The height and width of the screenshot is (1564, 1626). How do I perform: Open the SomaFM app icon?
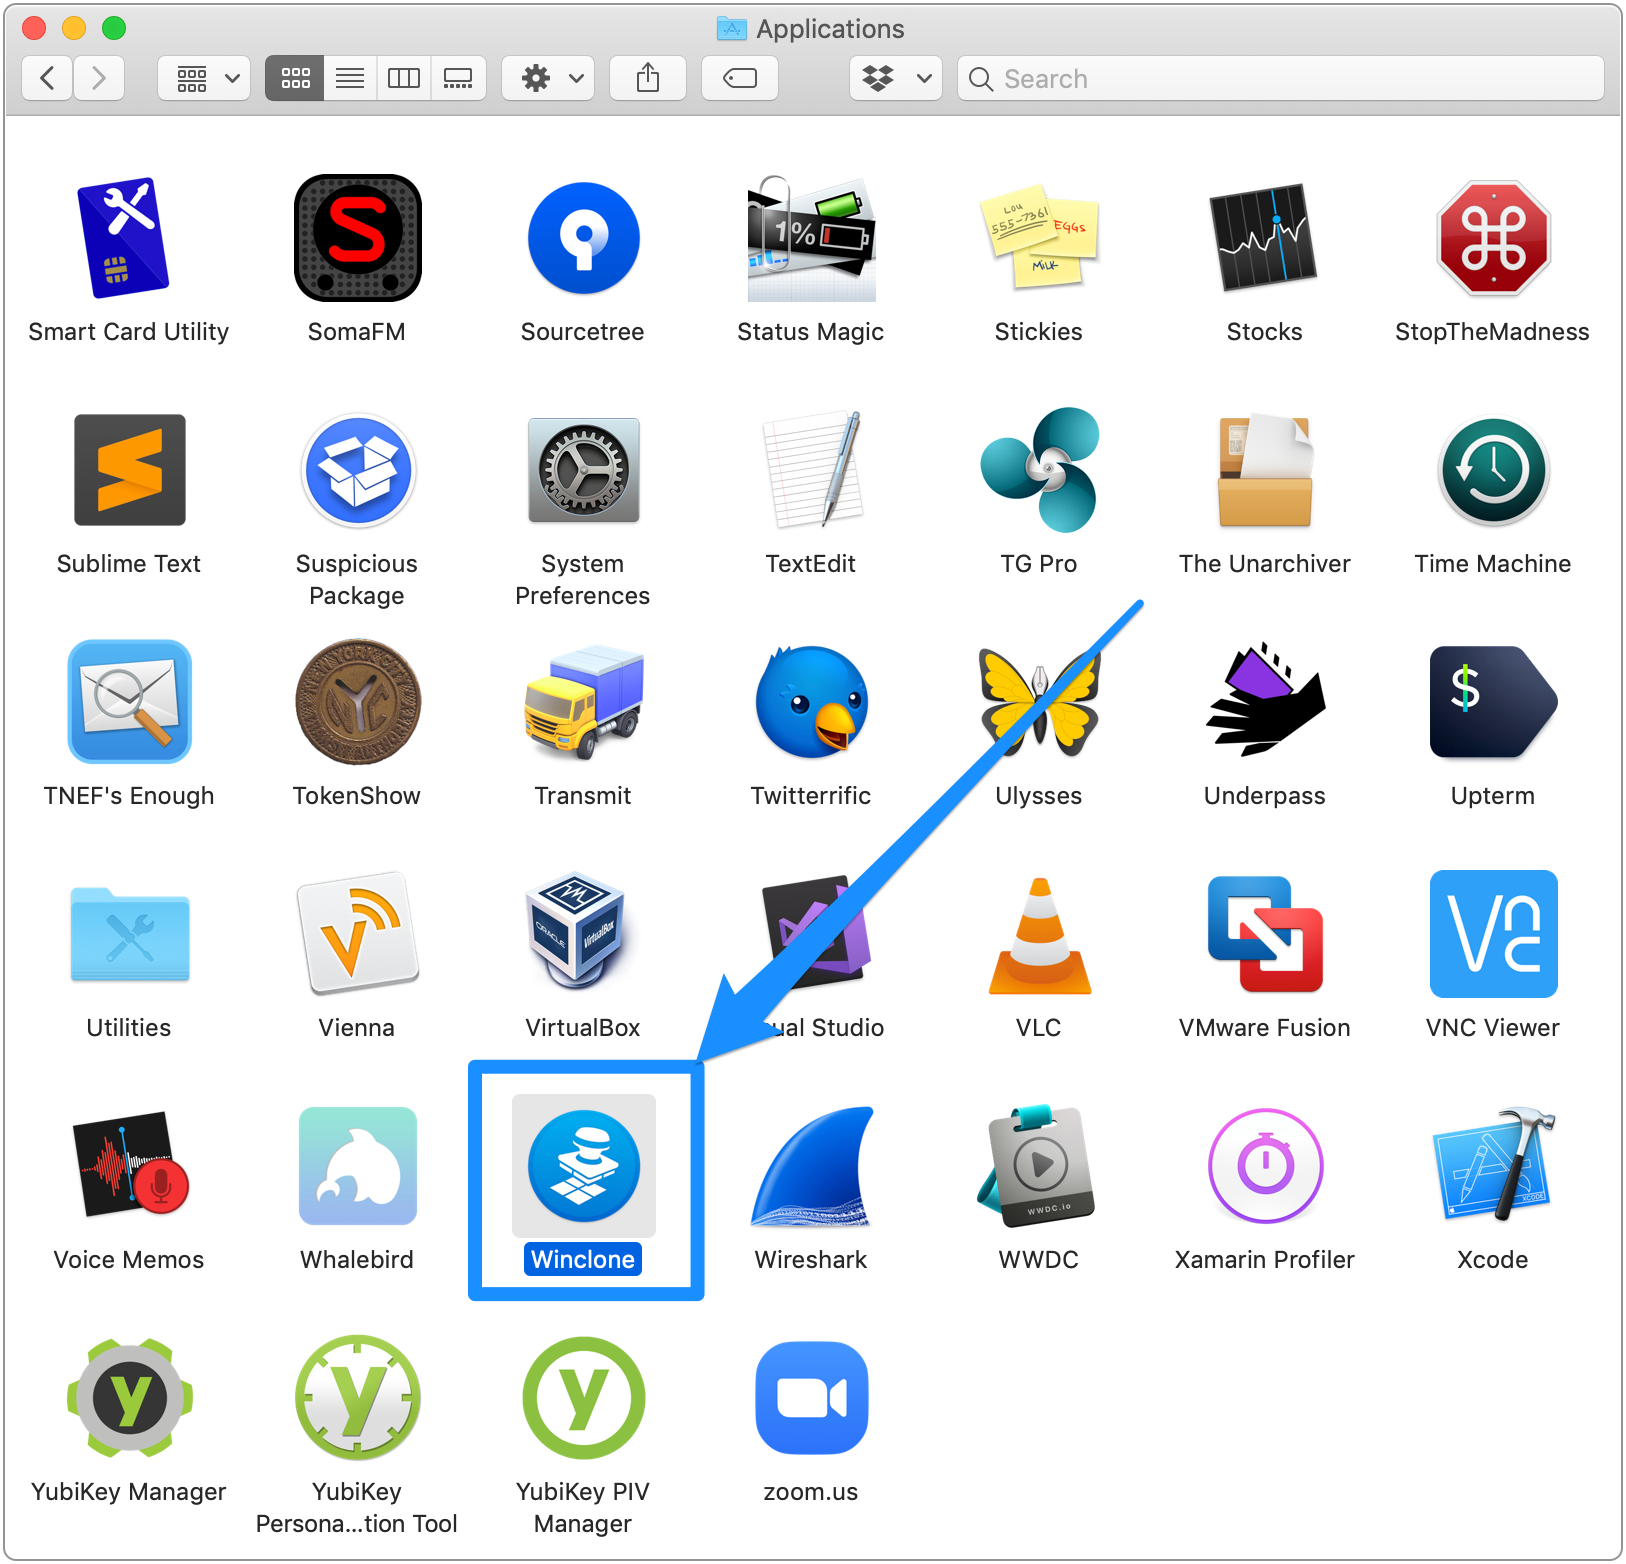point(357,238)
